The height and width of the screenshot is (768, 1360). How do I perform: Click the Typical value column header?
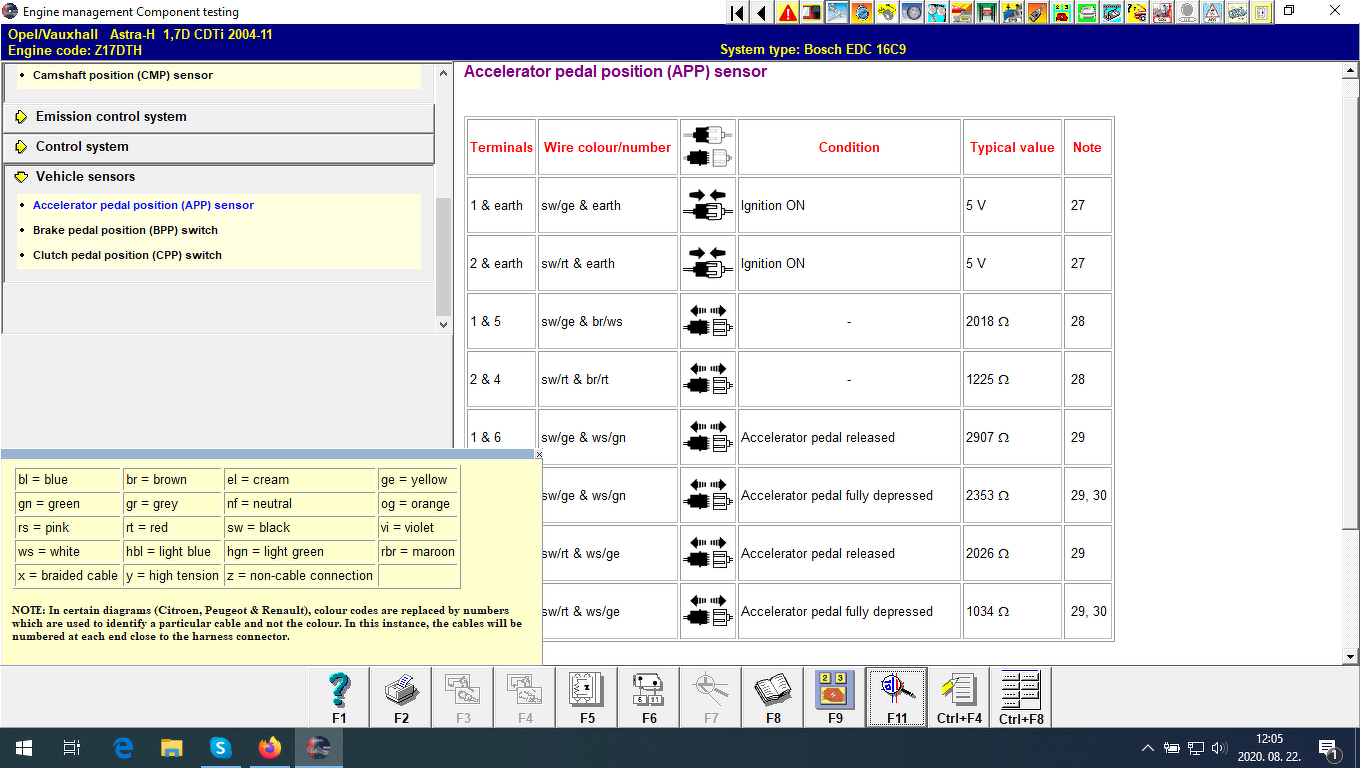[x=1012, y=147]
